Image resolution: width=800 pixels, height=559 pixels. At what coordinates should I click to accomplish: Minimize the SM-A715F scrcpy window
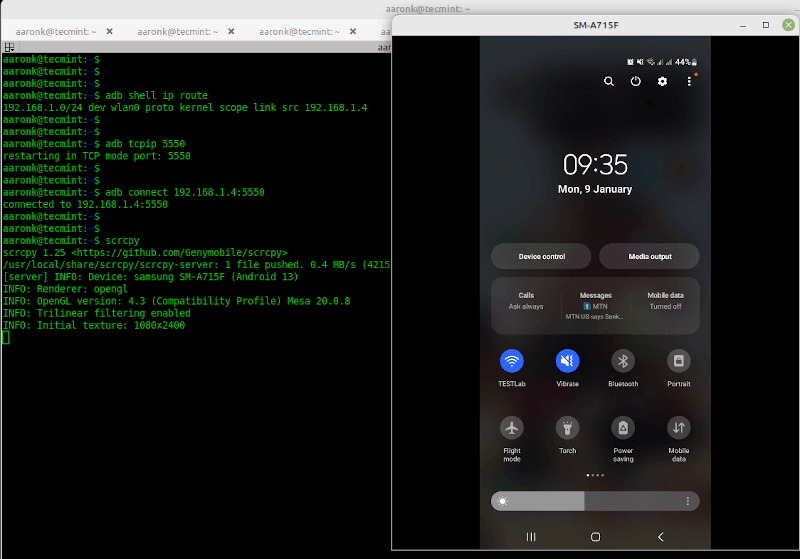(x=743, y=25)
